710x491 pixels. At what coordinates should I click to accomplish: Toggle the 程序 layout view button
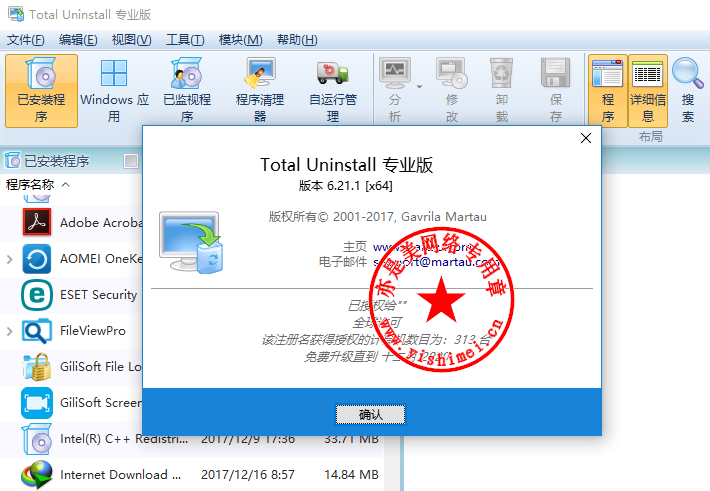click(x=608, y=91)
